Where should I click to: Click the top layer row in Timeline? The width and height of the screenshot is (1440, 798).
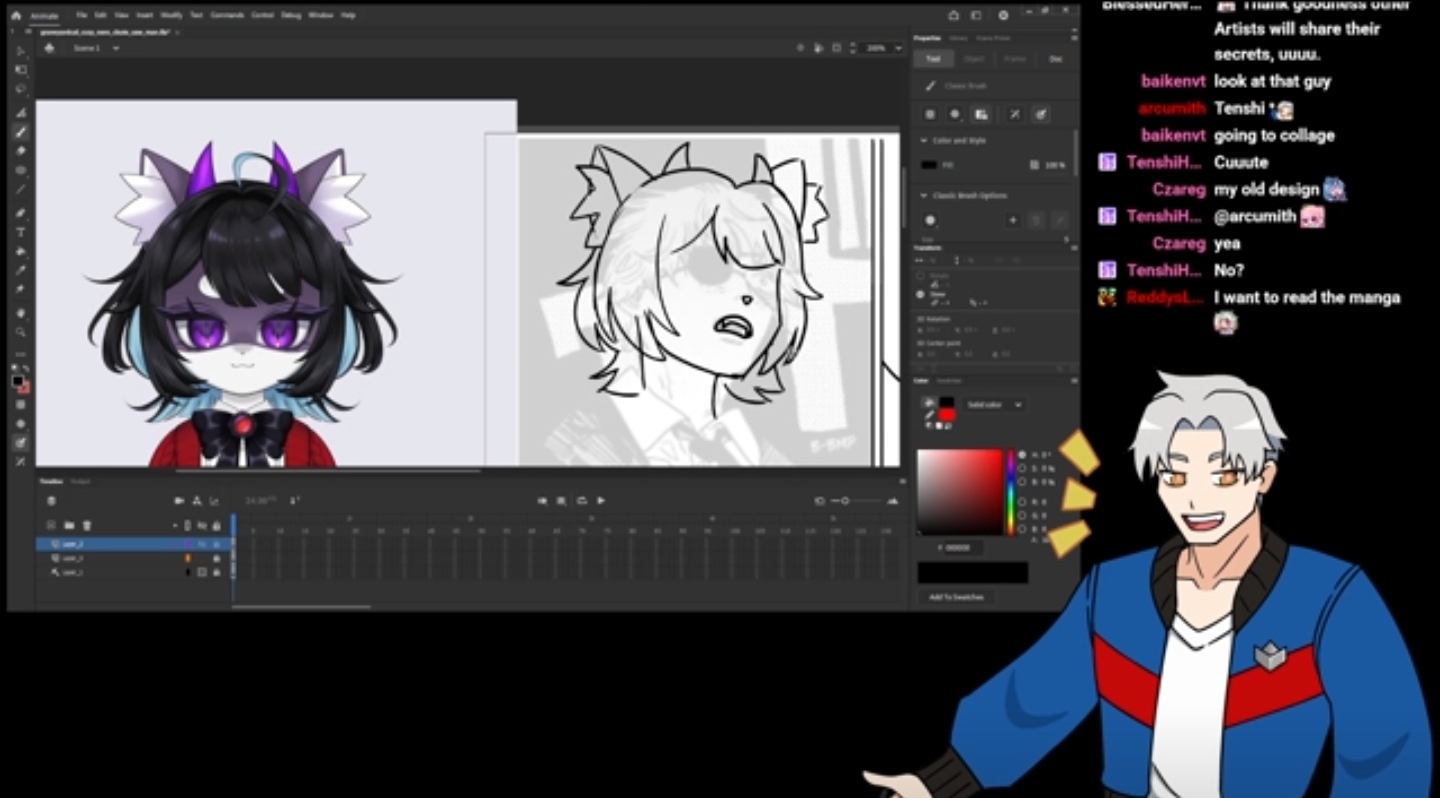133,544
